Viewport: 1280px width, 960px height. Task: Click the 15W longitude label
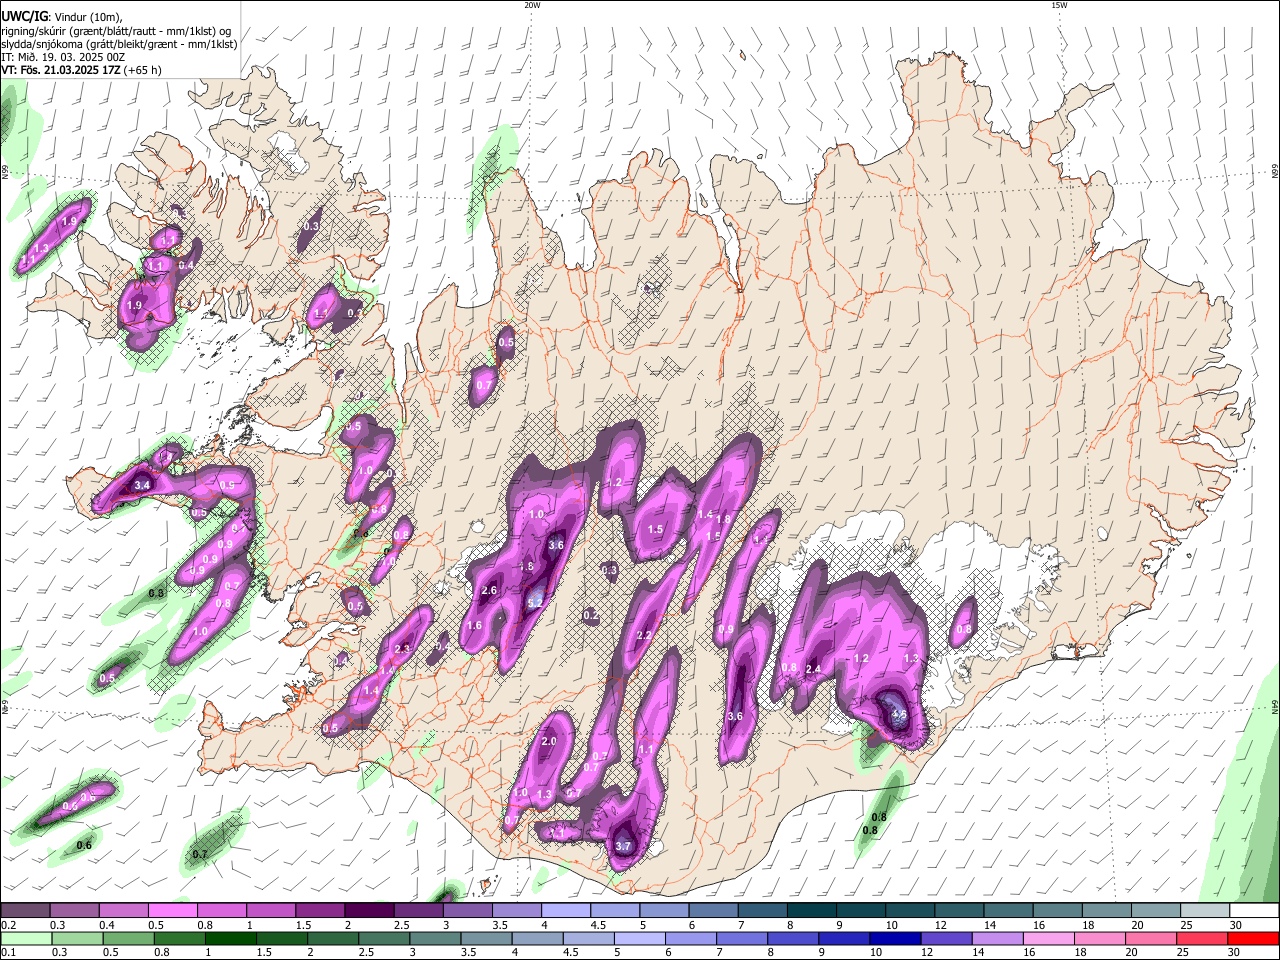[x=1058, y=5]
